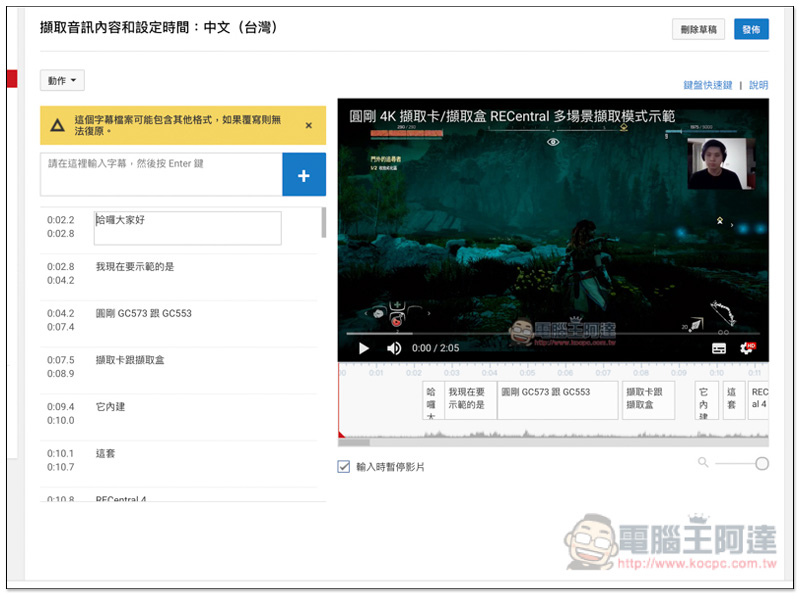Click the audio waveform under timeline
Image resolution: width=800 pixels, height=596 pixels.
553,434
